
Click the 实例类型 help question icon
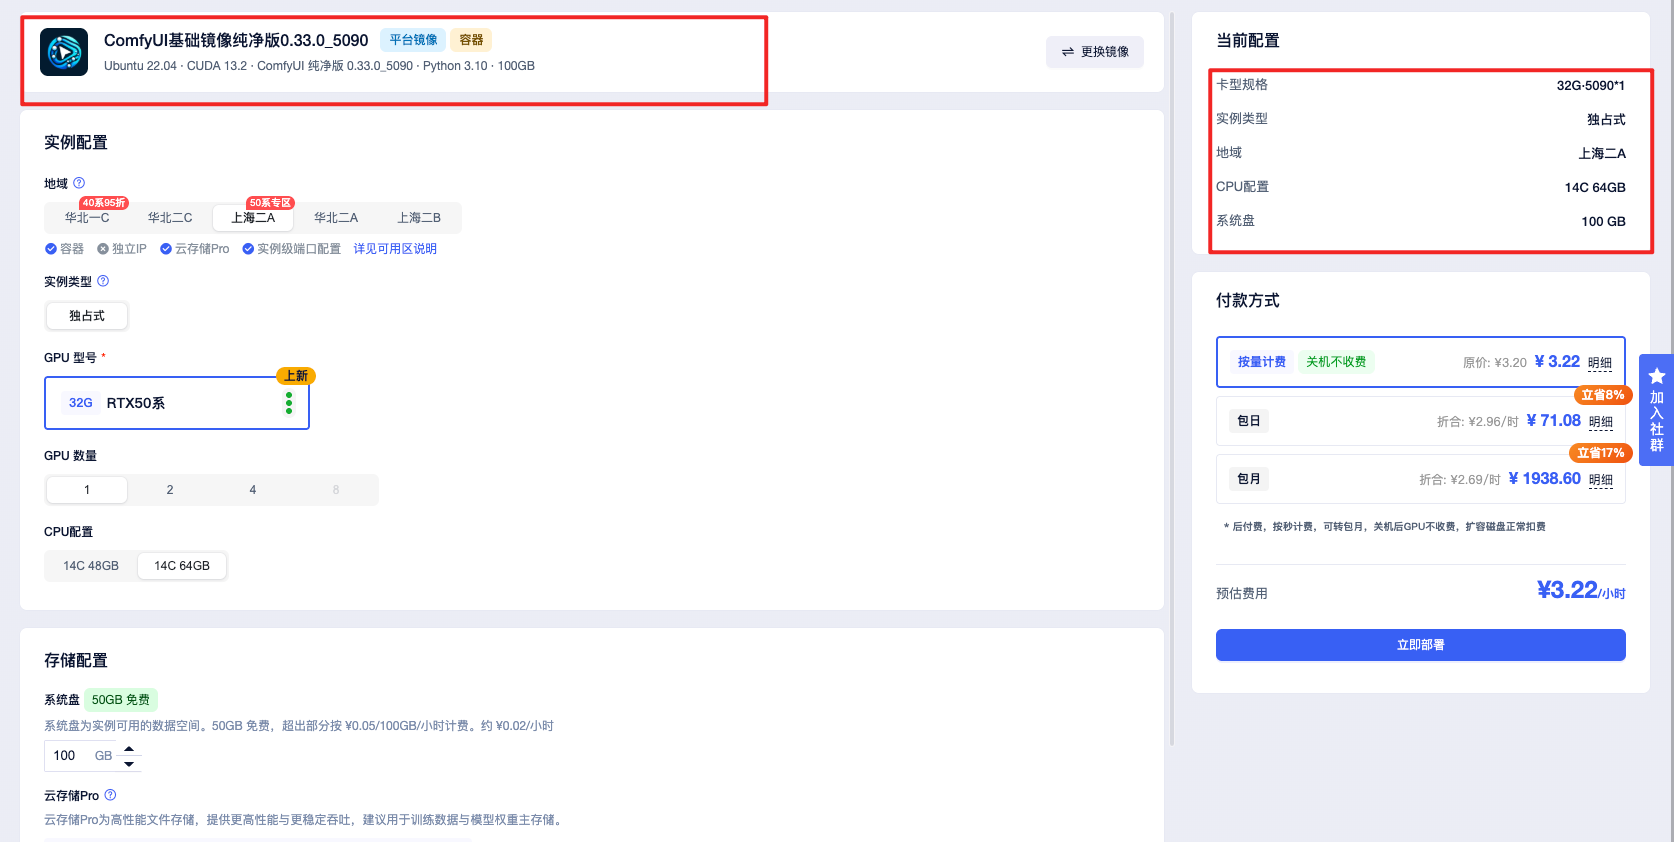(x=103, y=281)
